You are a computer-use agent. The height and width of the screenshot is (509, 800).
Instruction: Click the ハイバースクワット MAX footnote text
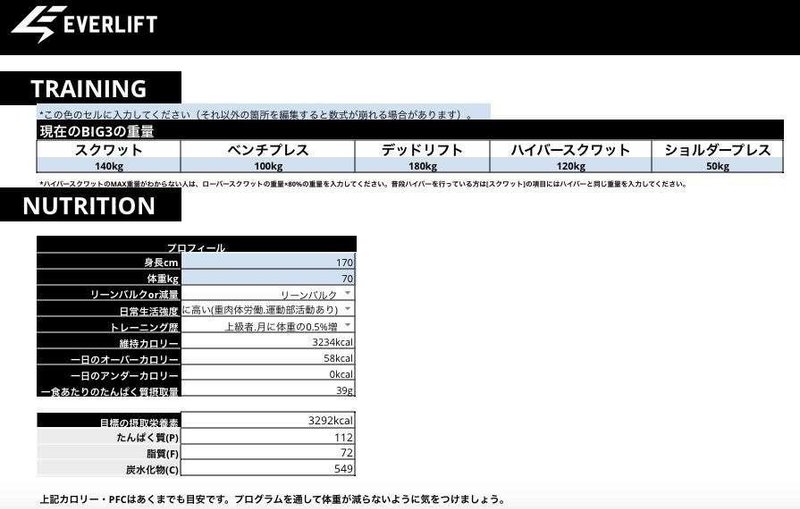(x=363, y=184)
